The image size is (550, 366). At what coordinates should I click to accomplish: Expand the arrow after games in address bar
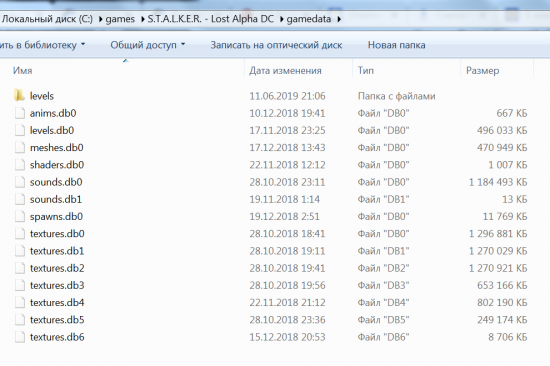[142, 19]
